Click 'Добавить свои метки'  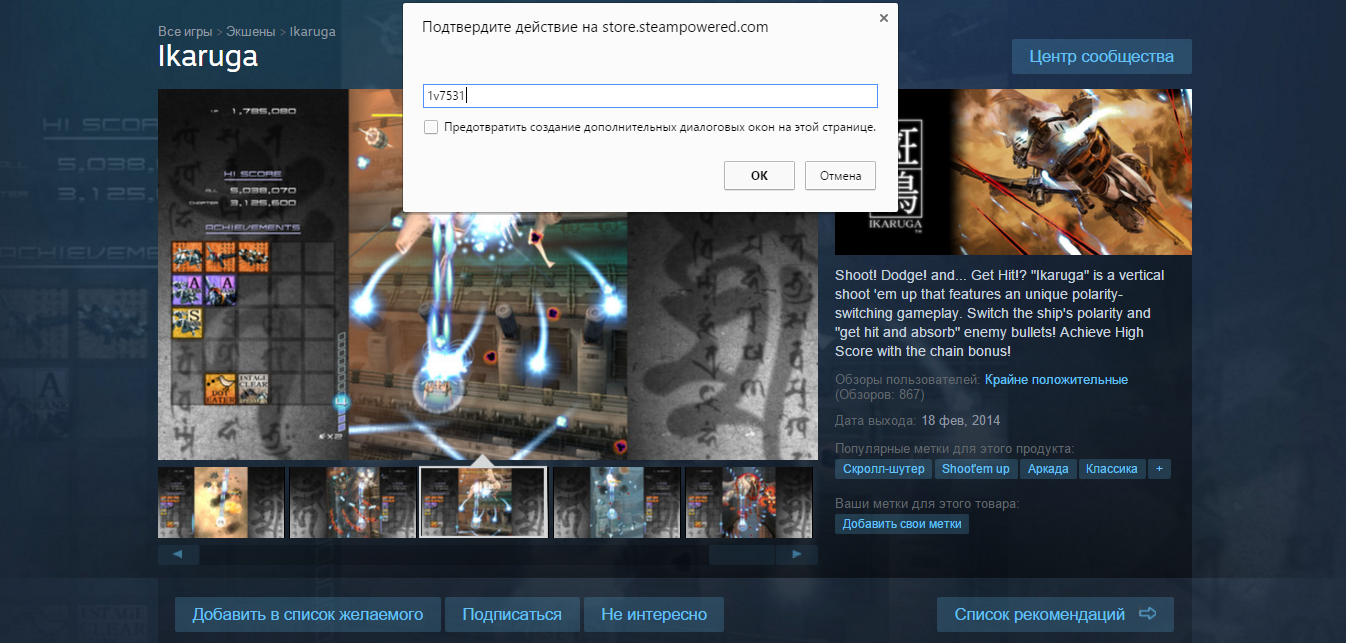click(902, 524)
